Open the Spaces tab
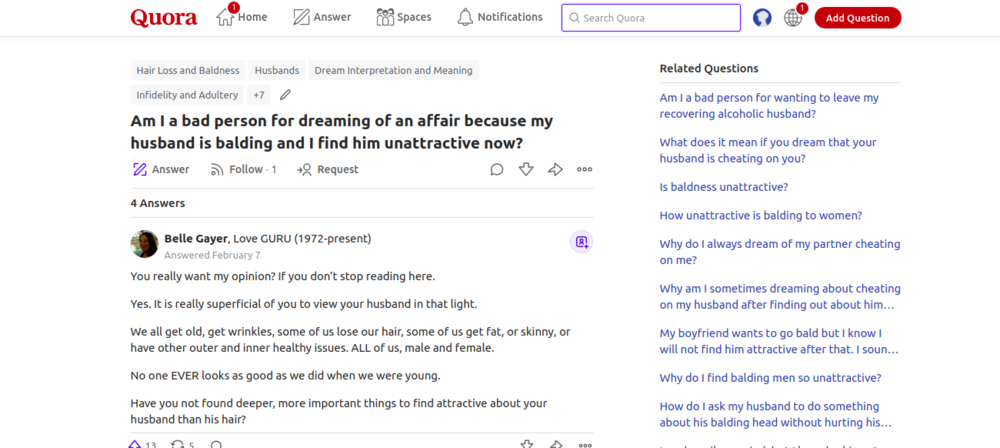The height and width of the screenshot is (448, 1000). (x=403, y=17)
